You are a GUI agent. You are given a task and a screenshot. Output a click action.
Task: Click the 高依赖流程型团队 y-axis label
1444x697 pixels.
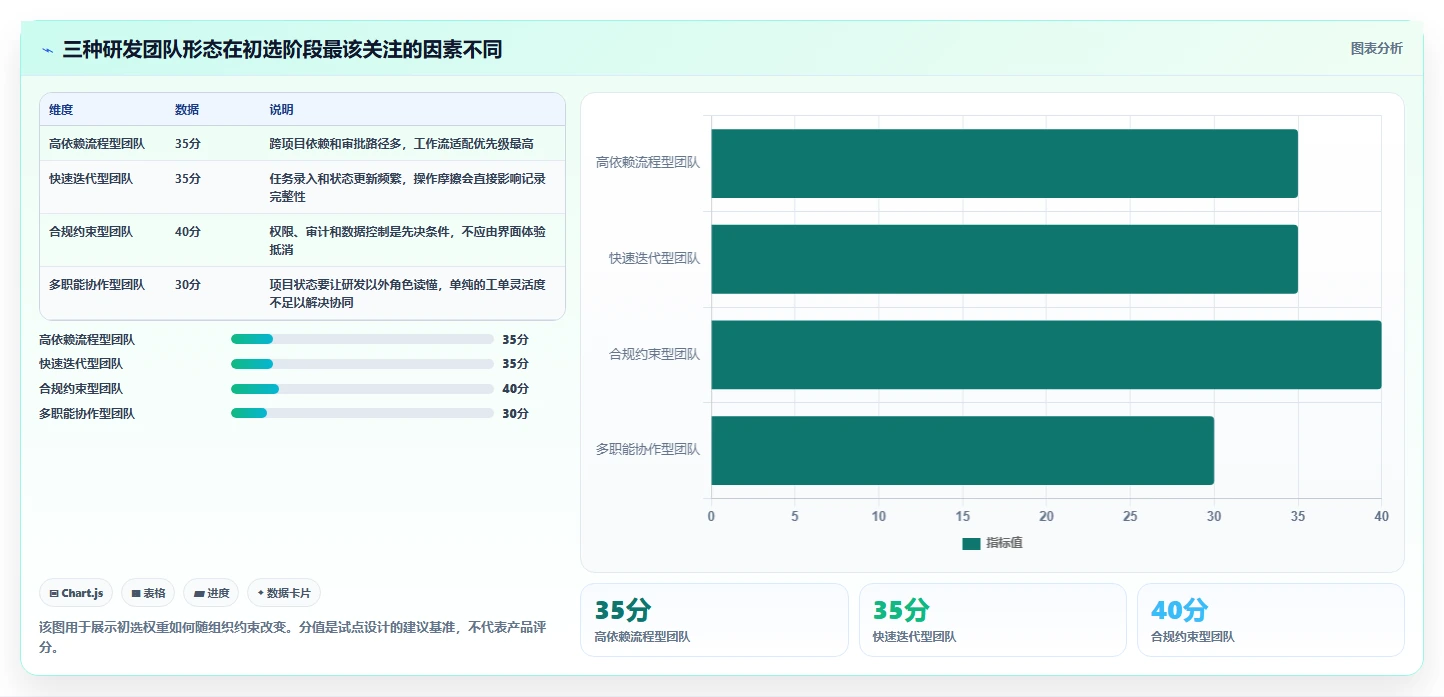648,162
